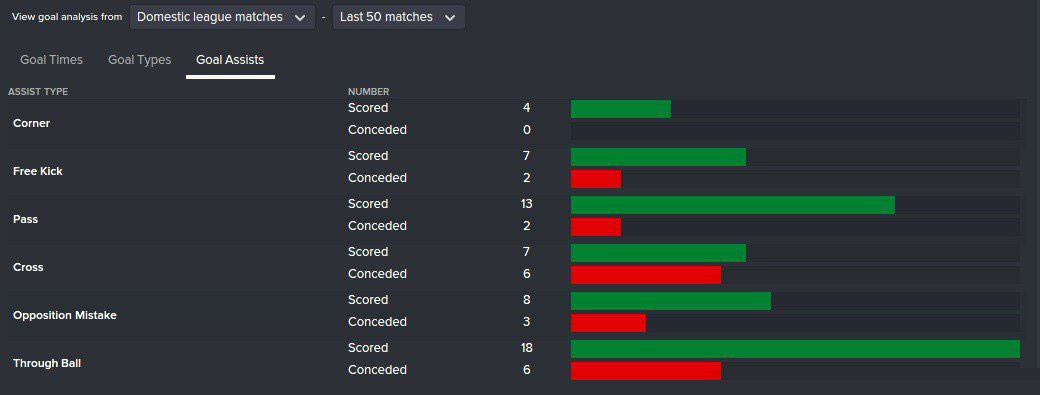
Task: Open the Last 50 matches dropdown
Action: 399,17
